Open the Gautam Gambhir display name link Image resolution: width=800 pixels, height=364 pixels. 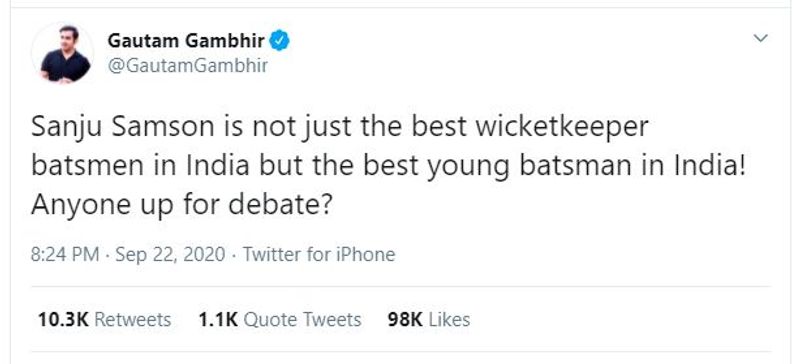[x=186, y=40]
